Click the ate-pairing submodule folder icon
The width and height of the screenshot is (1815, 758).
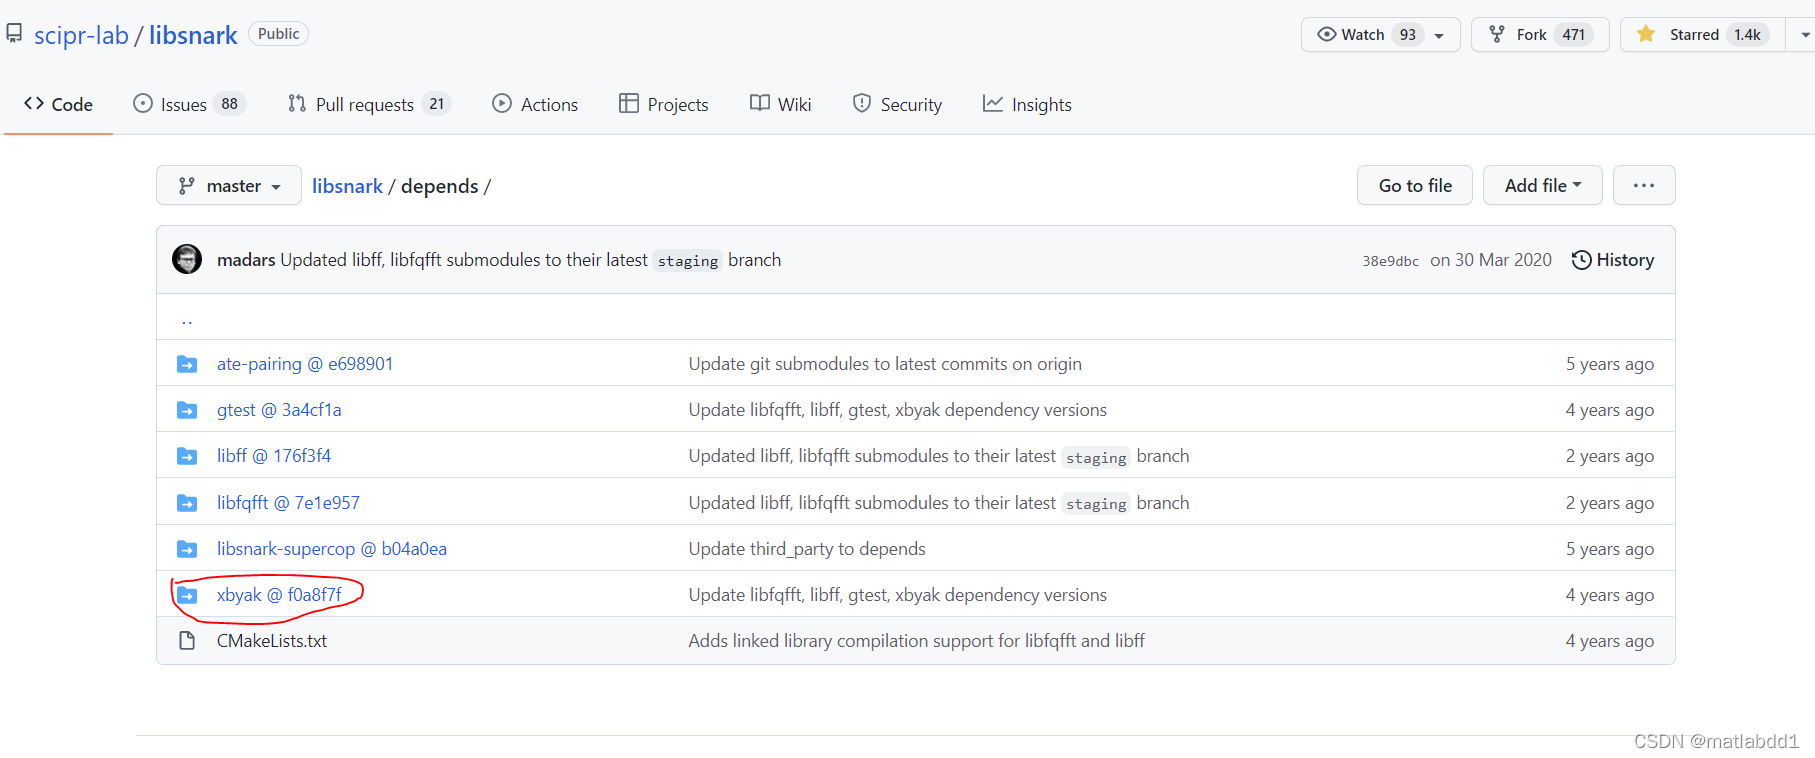(187, 364)
